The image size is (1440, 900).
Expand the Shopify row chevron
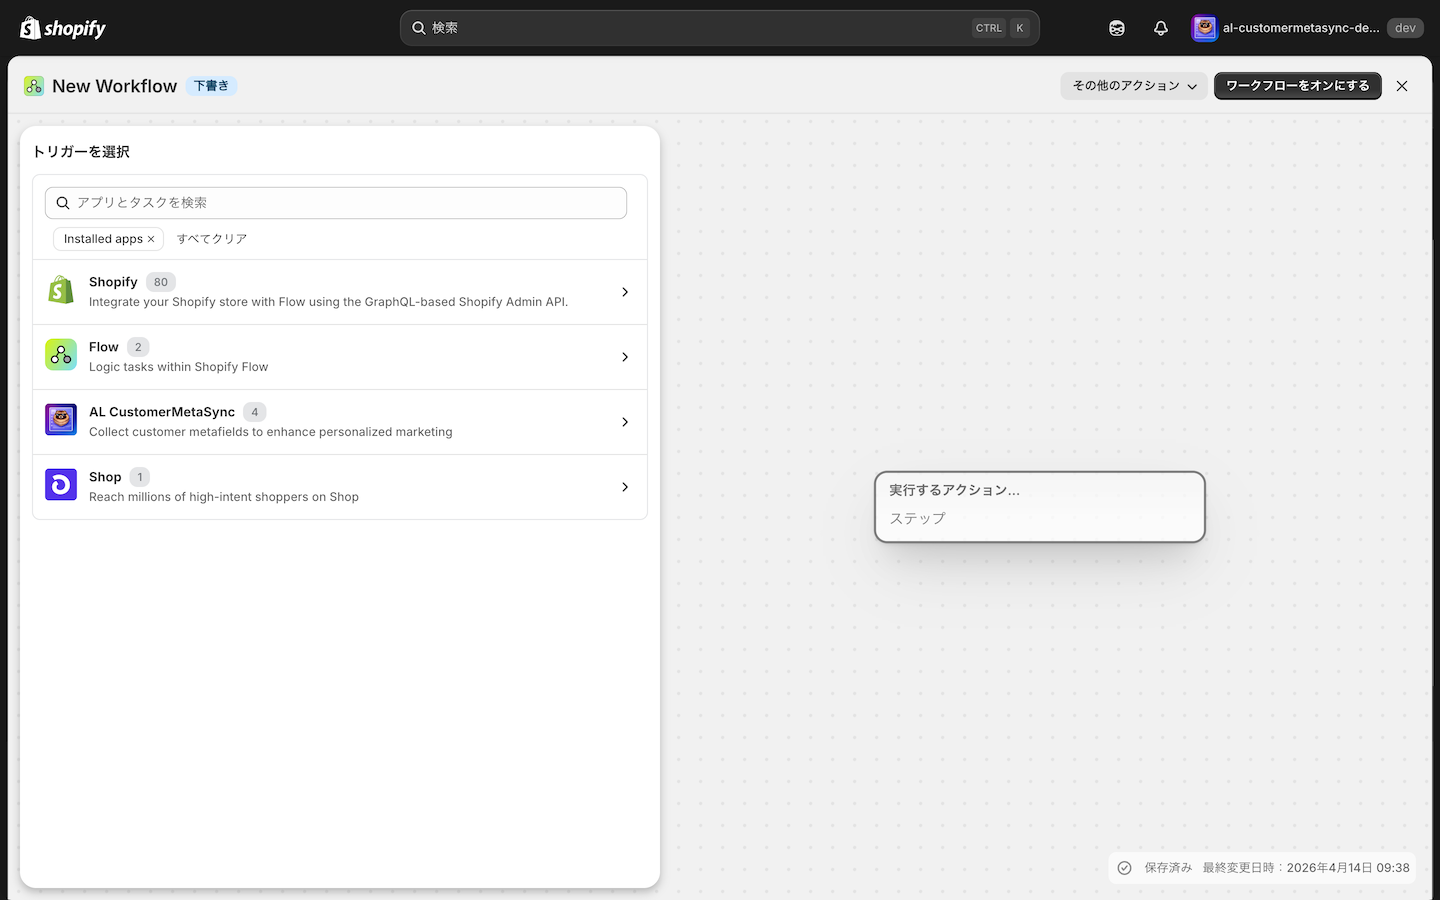point(625,292)
